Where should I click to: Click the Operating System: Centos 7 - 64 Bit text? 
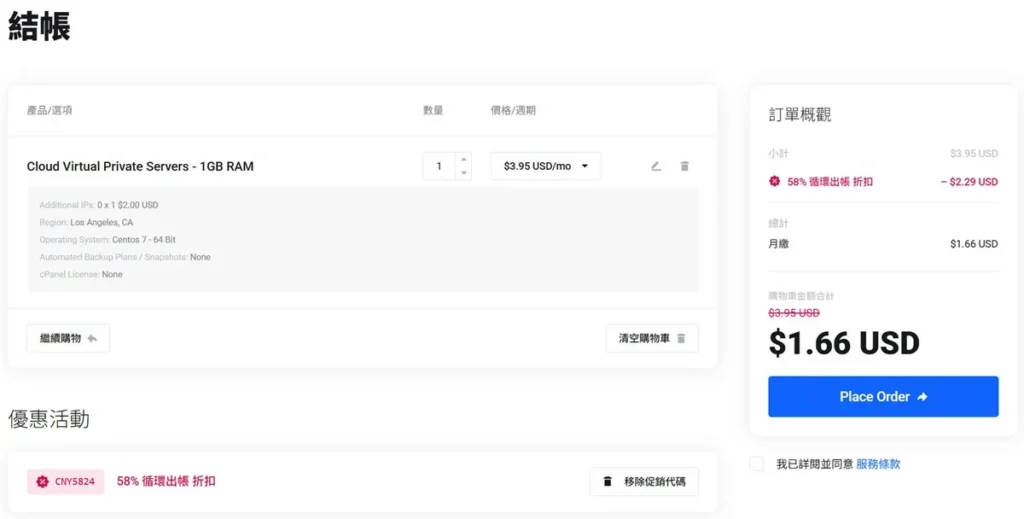pos(107,240)
